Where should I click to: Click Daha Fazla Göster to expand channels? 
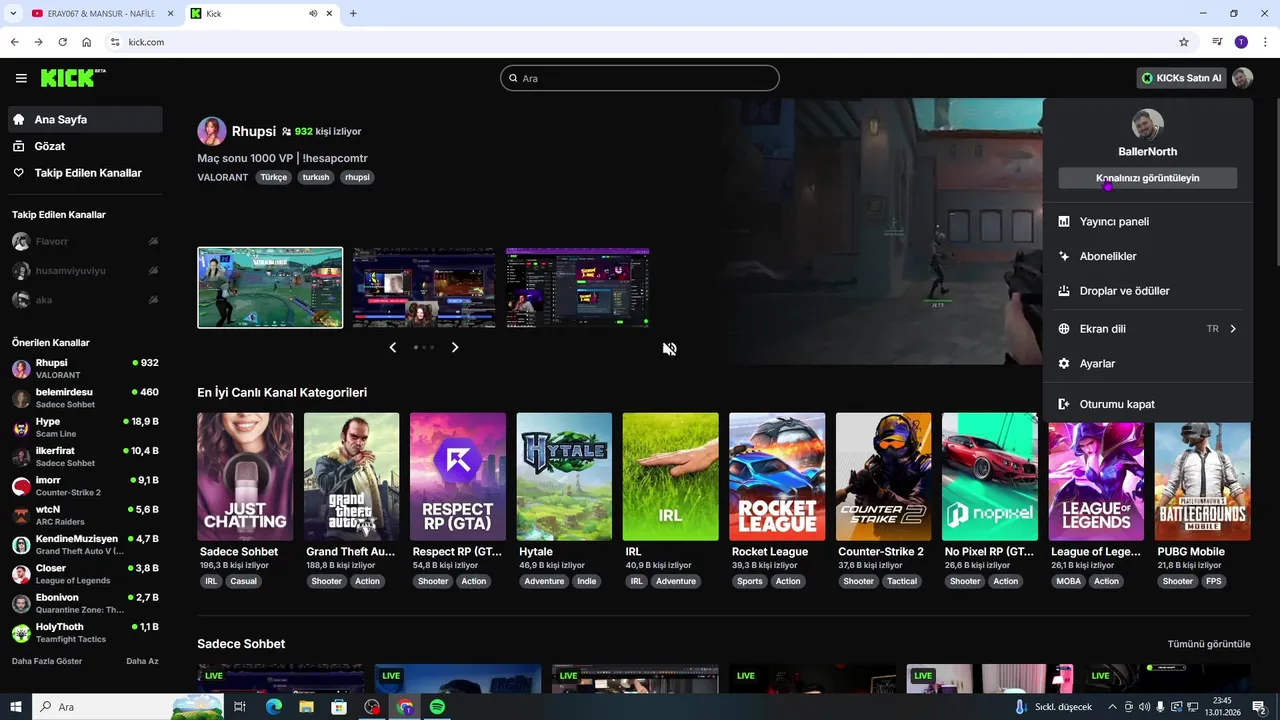(x=47, y=661)
